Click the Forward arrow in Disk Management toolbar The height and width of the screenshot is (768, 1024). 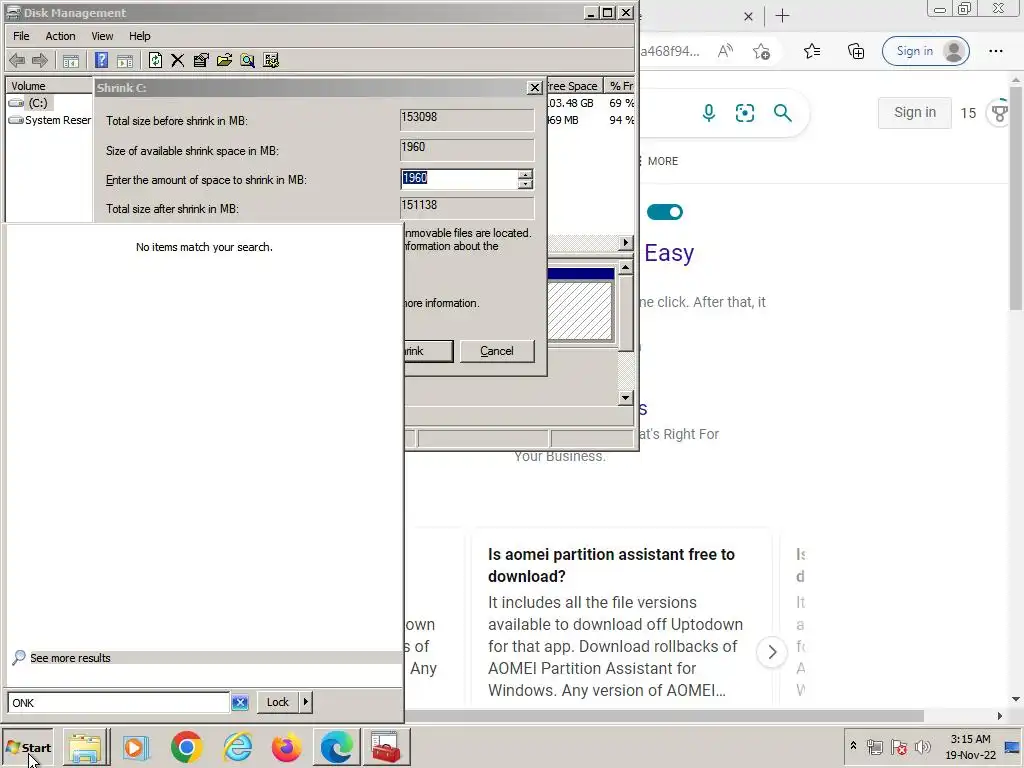click(x=40, y=61)
